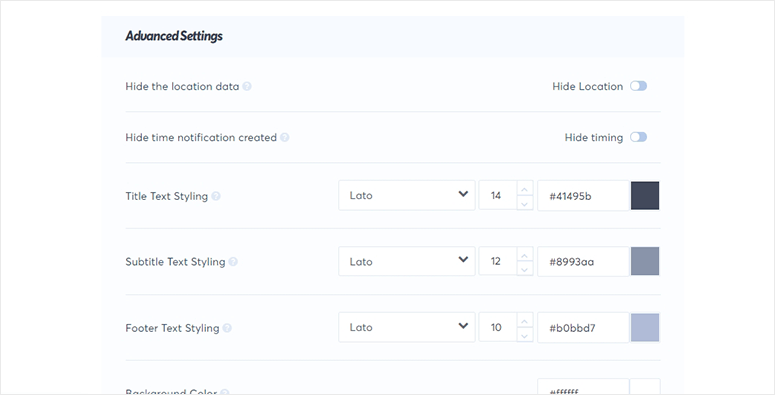Increase Title text size with up arrow
This screenshot has width=775, height=395.
[x=524, y=189]
